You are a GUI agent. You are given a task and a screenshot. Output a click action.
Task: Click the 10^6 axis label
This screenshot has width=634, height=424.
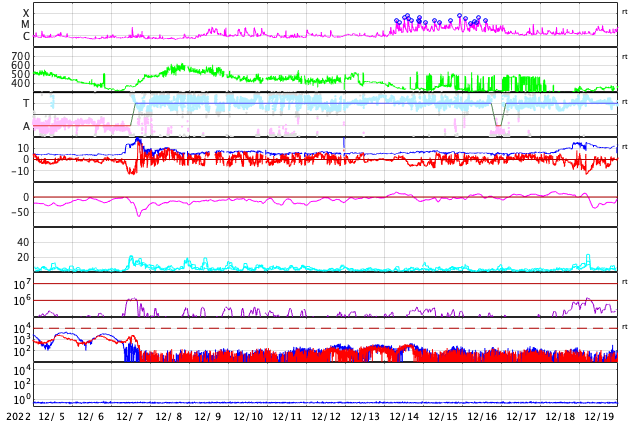(x=22, y=301)
